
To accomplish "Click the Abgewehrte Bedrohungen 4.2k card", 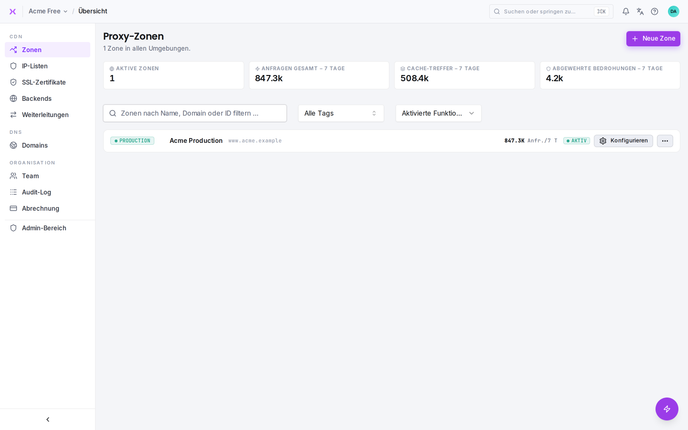I will point(610,75).
